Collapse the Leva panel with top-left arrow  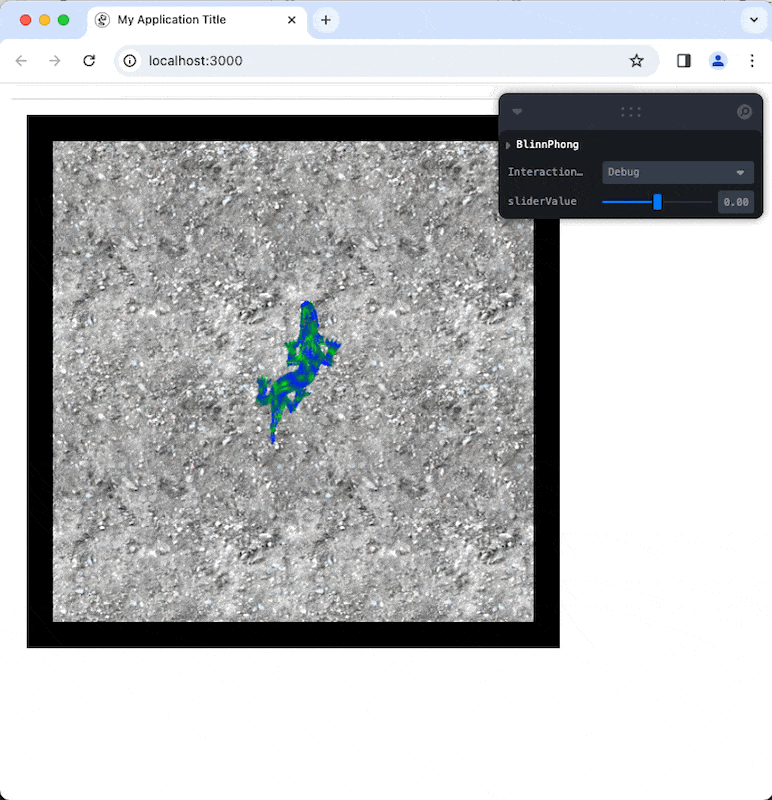click(x=517, y=112)
